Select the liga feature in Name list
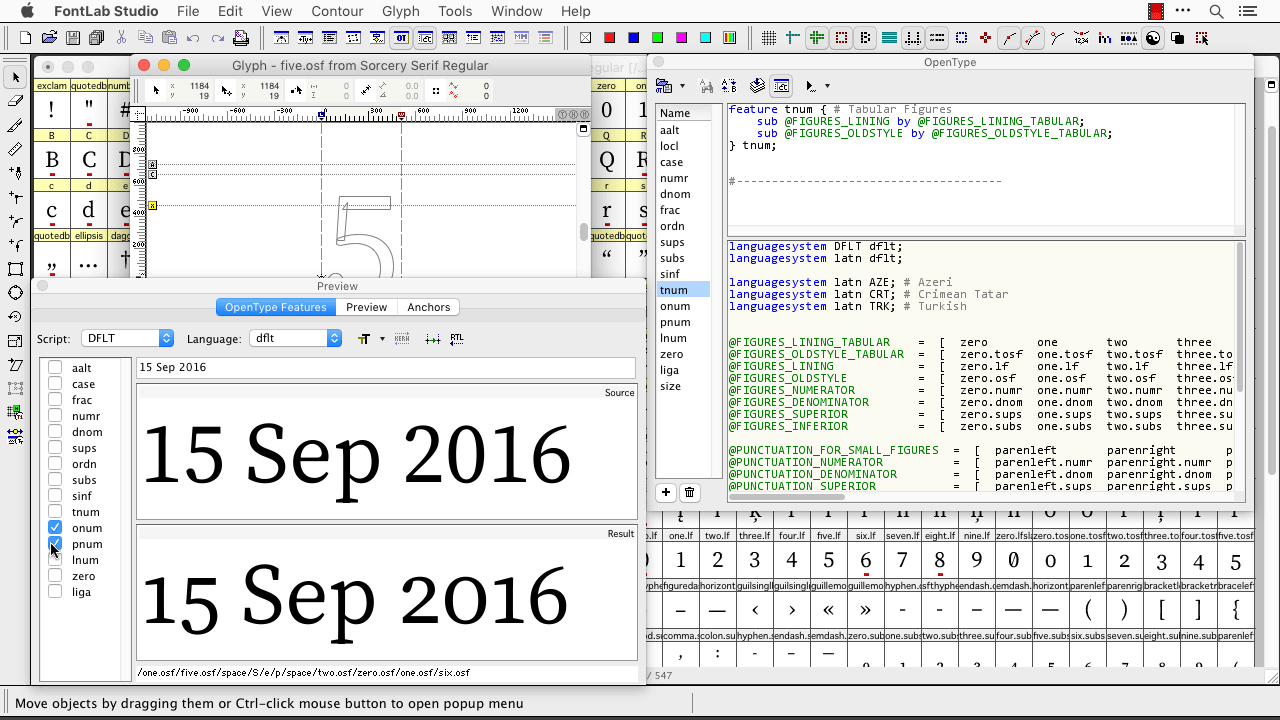1280x720 pixels. tap(683, 370)
